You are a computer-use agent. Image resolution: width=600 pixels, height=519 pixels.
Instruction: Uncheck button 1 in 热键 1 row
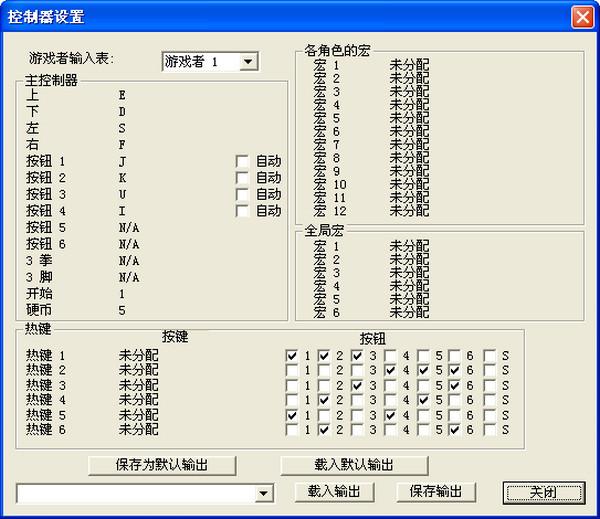[x=292, y=356]
